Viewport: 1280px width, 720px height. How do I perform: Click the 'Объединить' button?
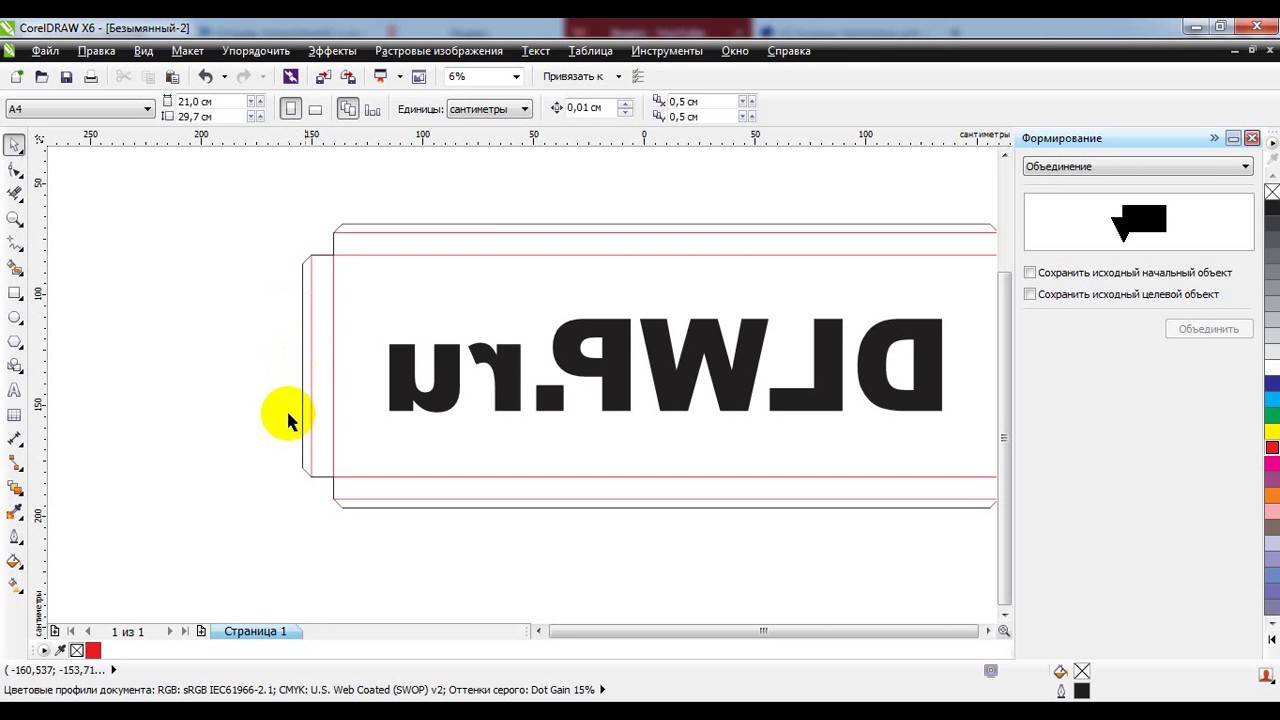pyautogui.click(x=1209, y=329)
